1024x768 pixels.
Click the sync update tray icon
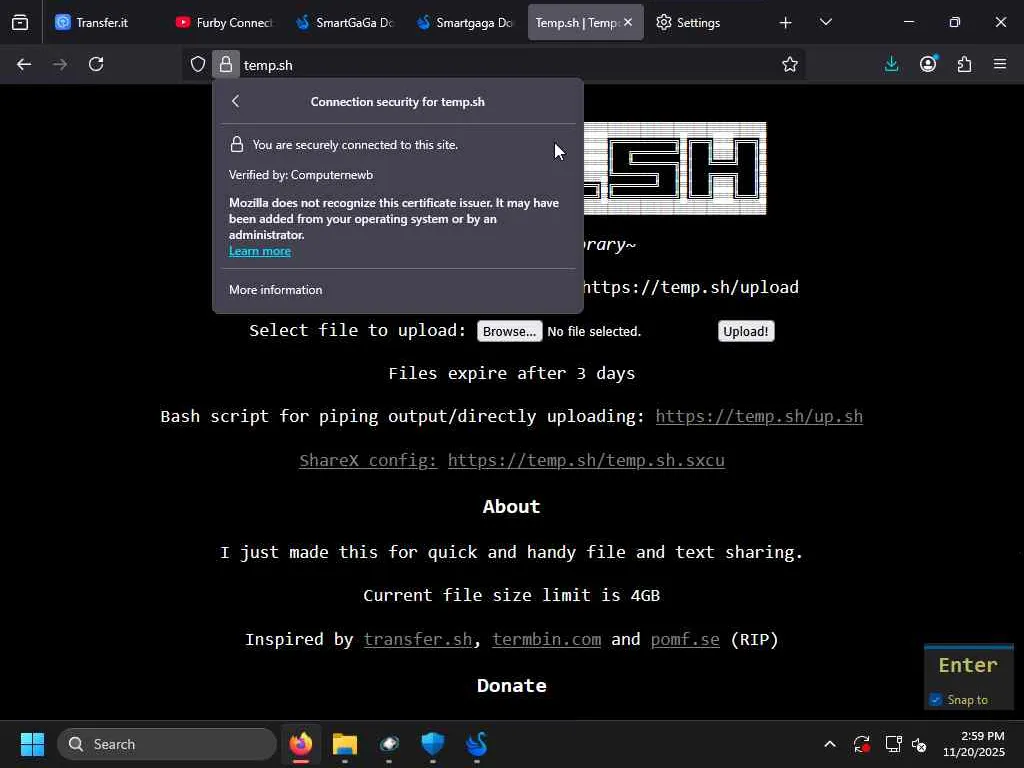(x=861, y=744)
